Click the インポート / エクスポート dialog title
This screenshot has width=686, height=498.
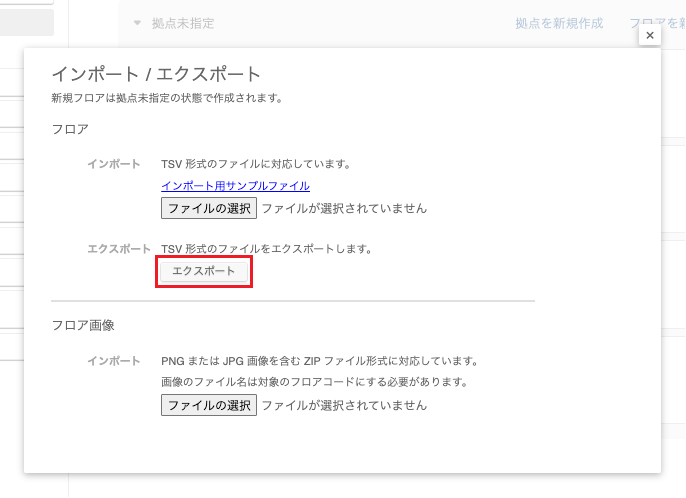tap(156, 74)
